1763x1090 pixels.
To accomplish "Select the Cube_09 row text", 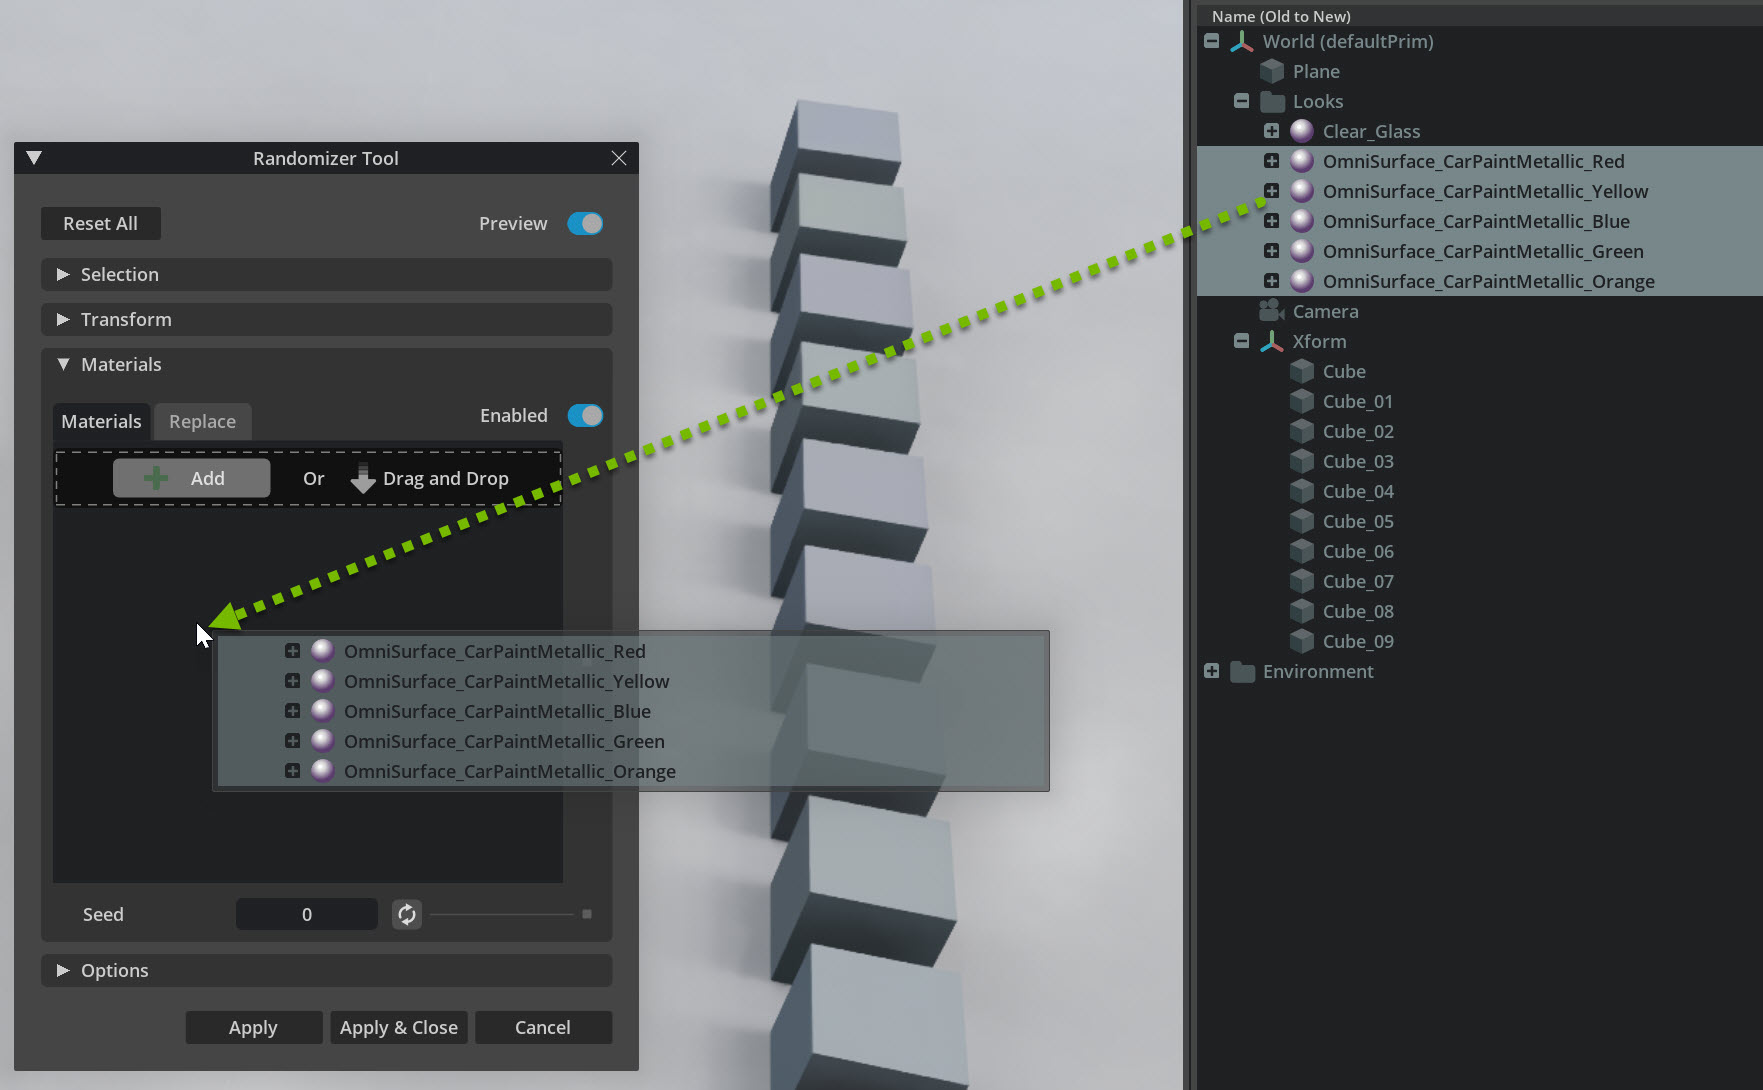I will [x=1358, y=642].
